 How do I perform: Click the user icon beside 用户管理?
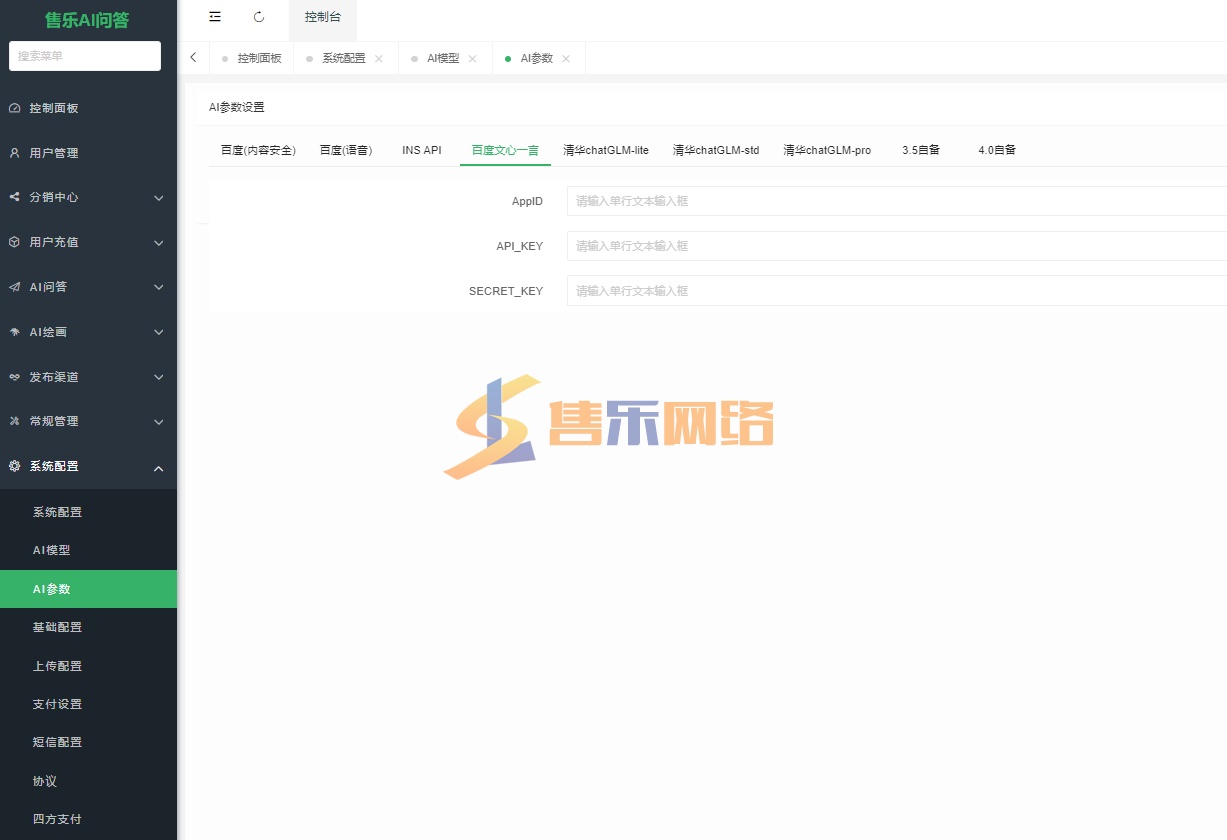coord(14,153)
